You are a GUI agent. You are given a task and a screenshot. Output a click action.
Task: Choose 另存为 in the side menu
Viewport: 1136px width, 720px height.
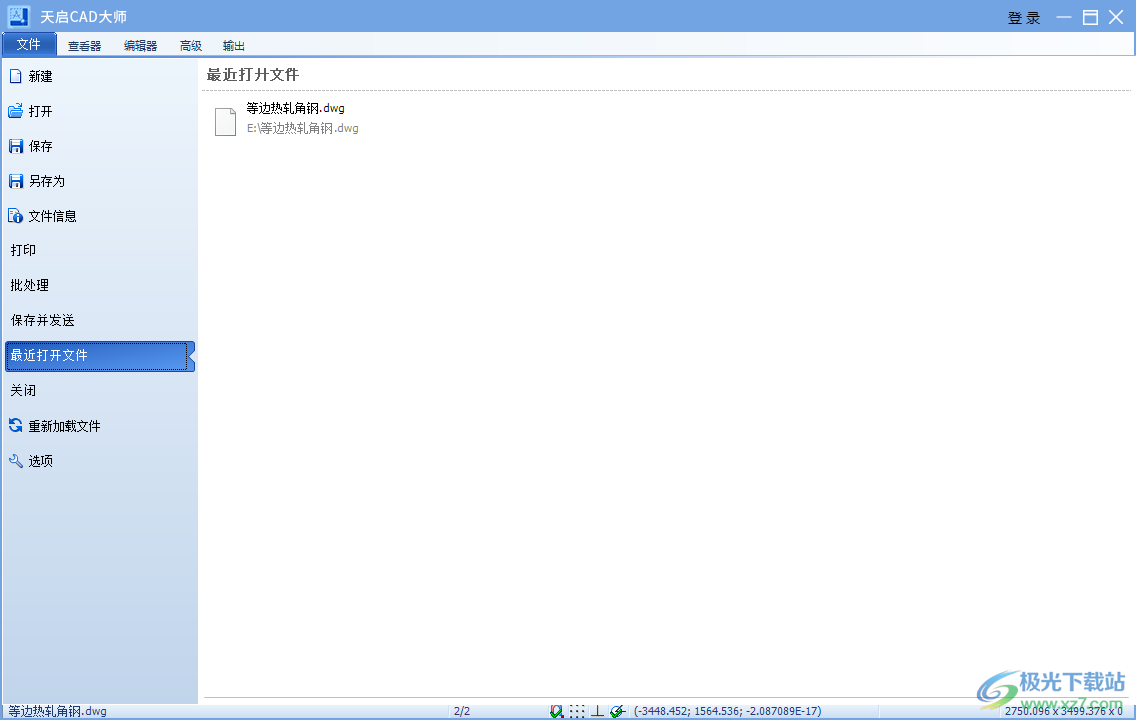[99, 181]
